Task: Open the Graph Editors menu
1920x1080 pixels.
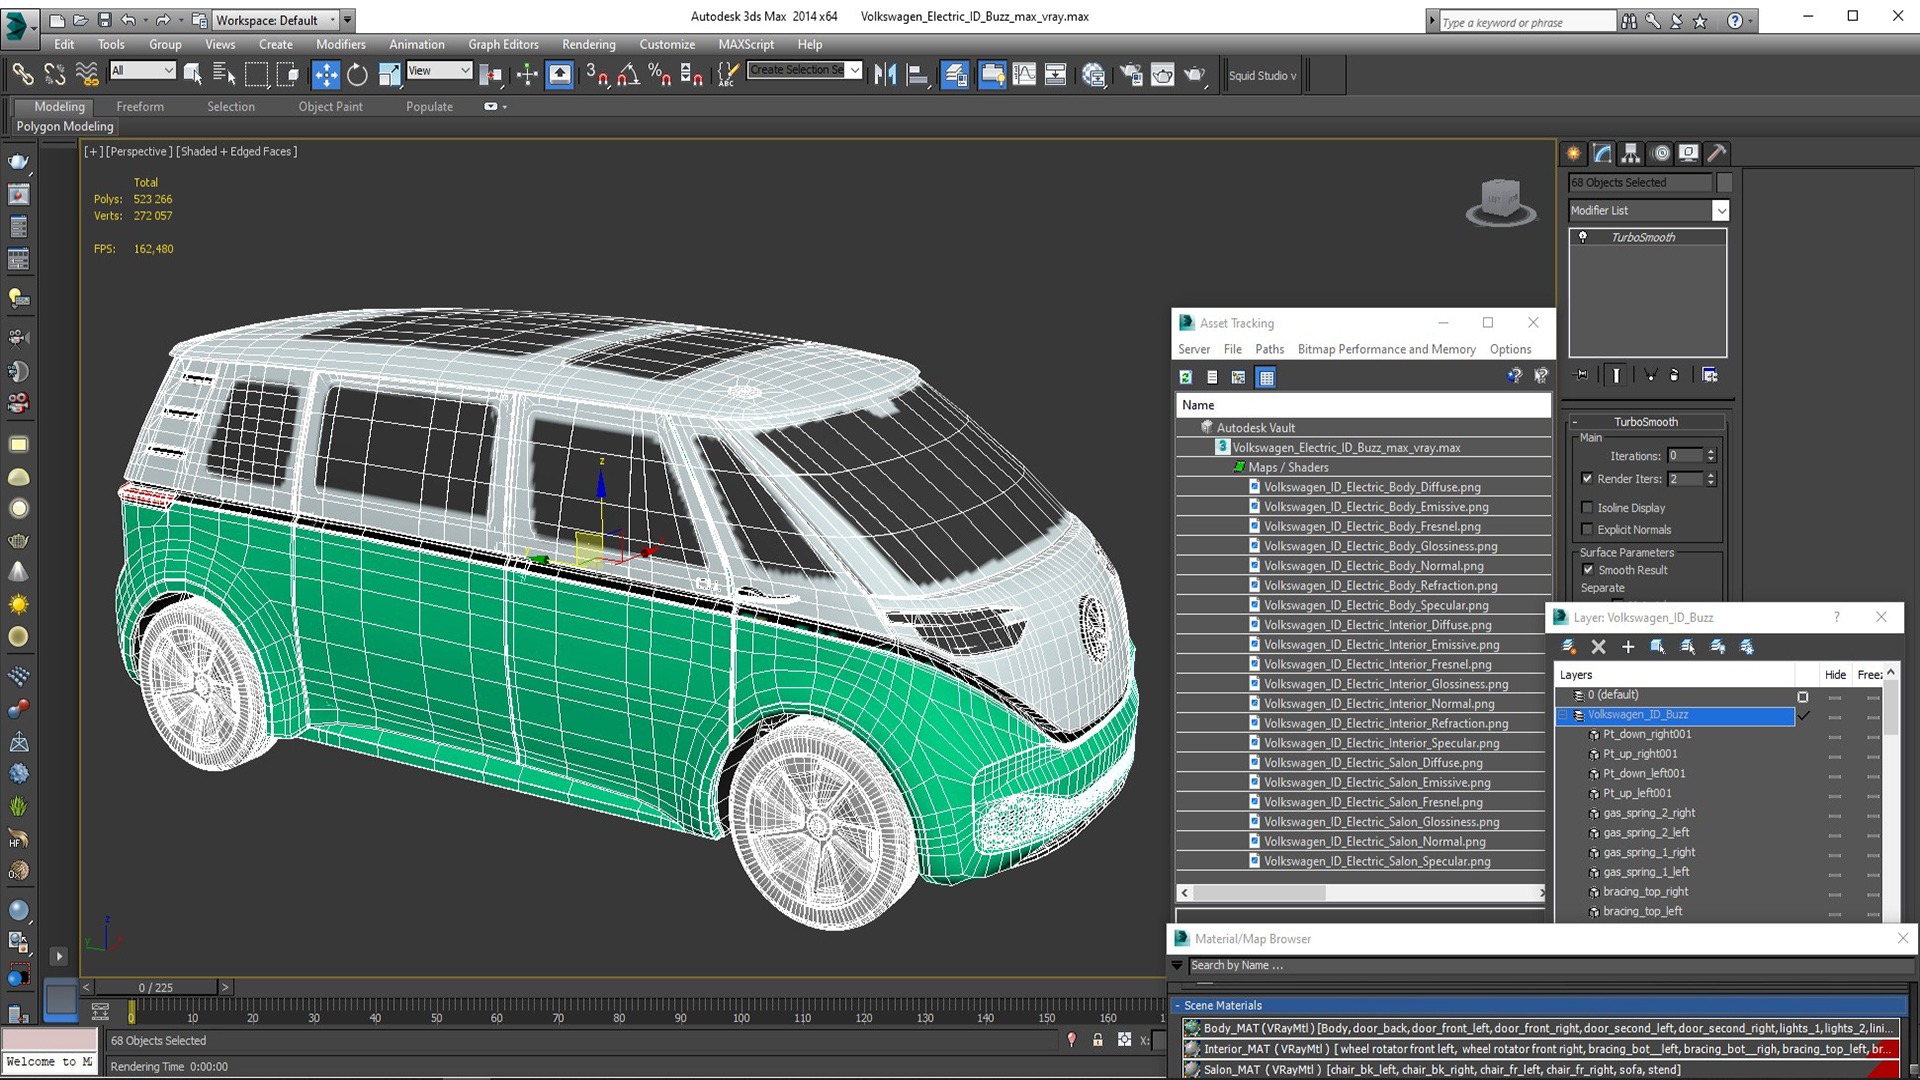Action: click(503, 44)
